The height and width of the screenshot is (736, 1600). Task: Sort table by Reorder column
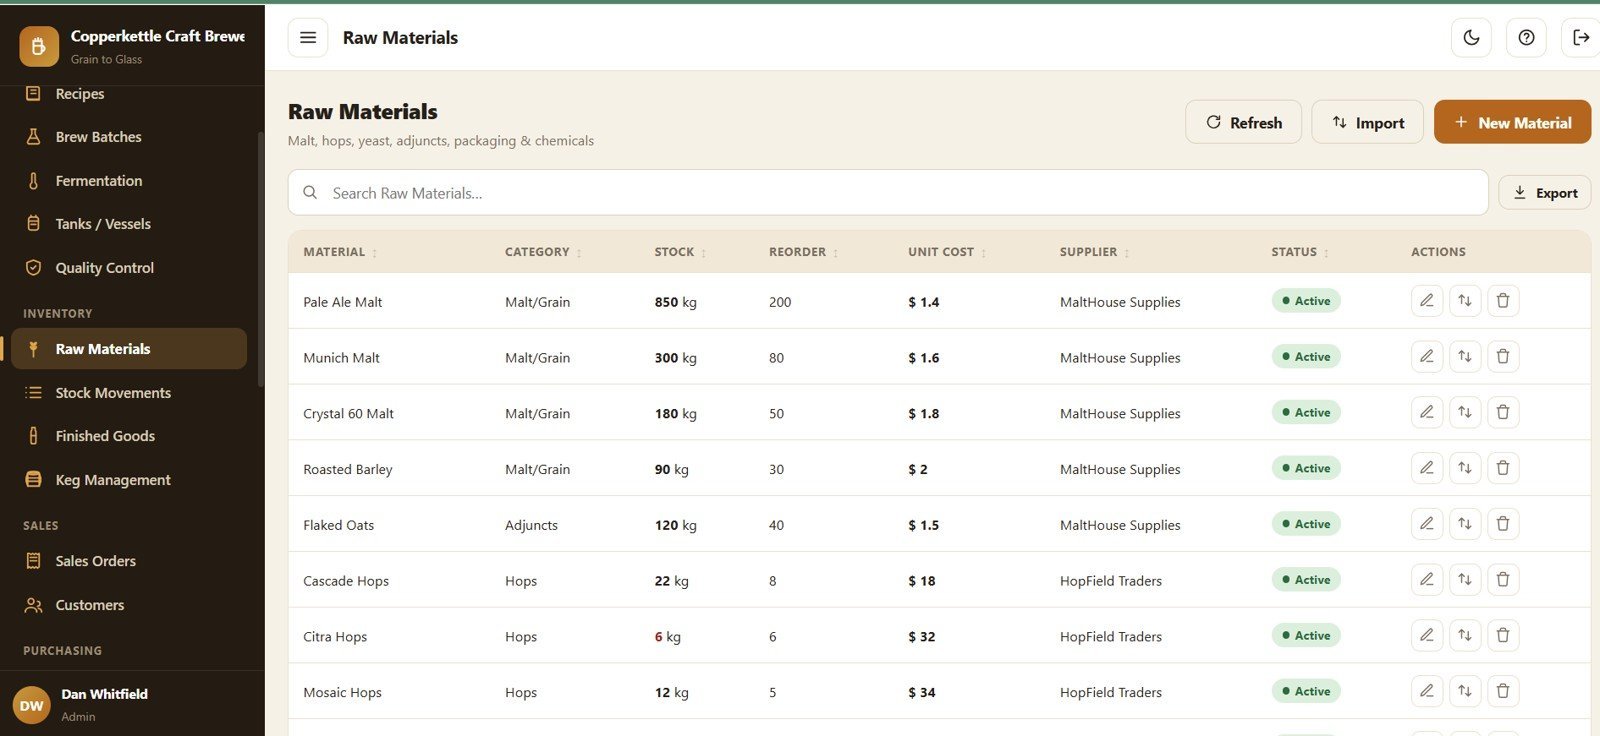point(803,252)
